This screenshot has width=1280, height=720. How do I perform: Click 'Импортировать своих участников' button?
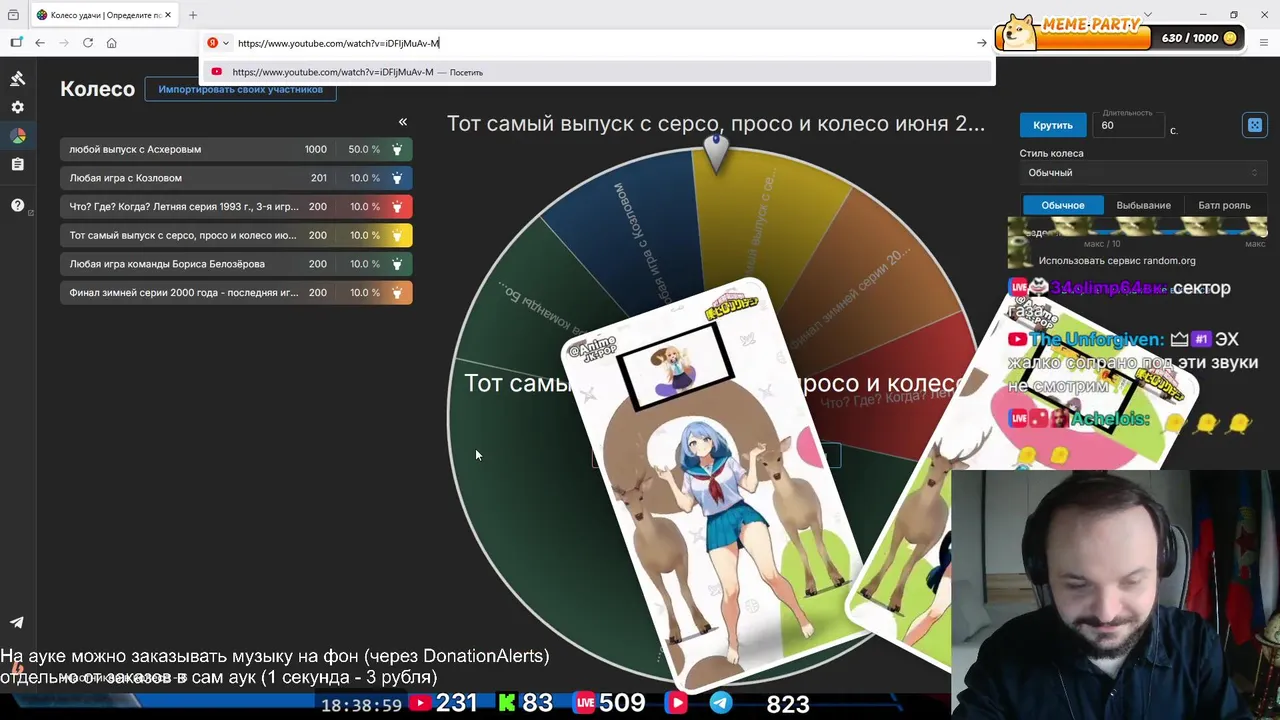pos(240,89)
